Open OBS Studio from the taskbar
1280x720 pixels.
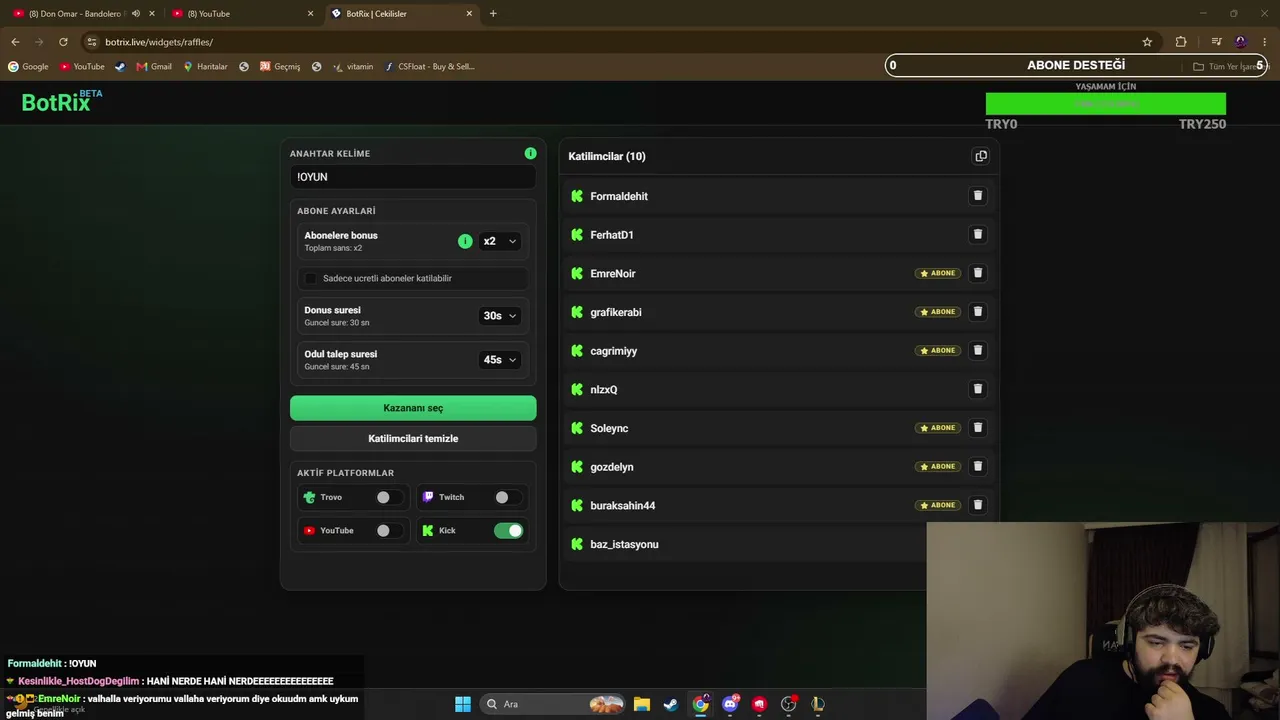(788, 704)
